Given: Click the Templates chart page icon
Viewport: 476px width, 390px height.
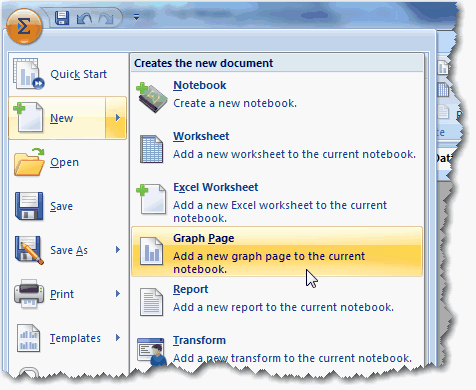Looking at the screenshot, I should point(29,338).
